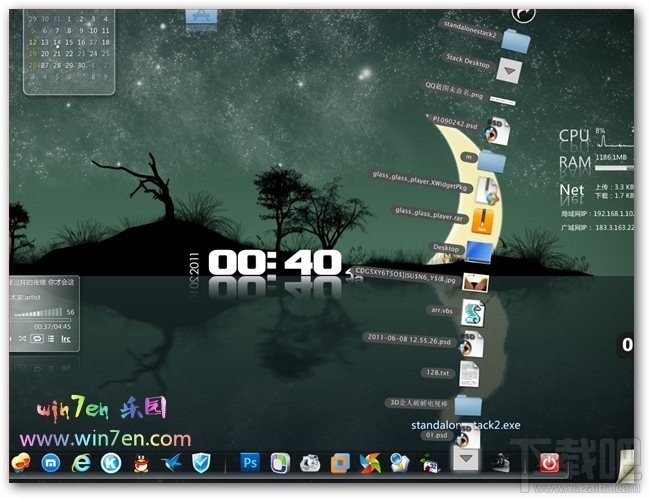
Task: Click the 00:40 desktop clock widget
Action: 275,262
